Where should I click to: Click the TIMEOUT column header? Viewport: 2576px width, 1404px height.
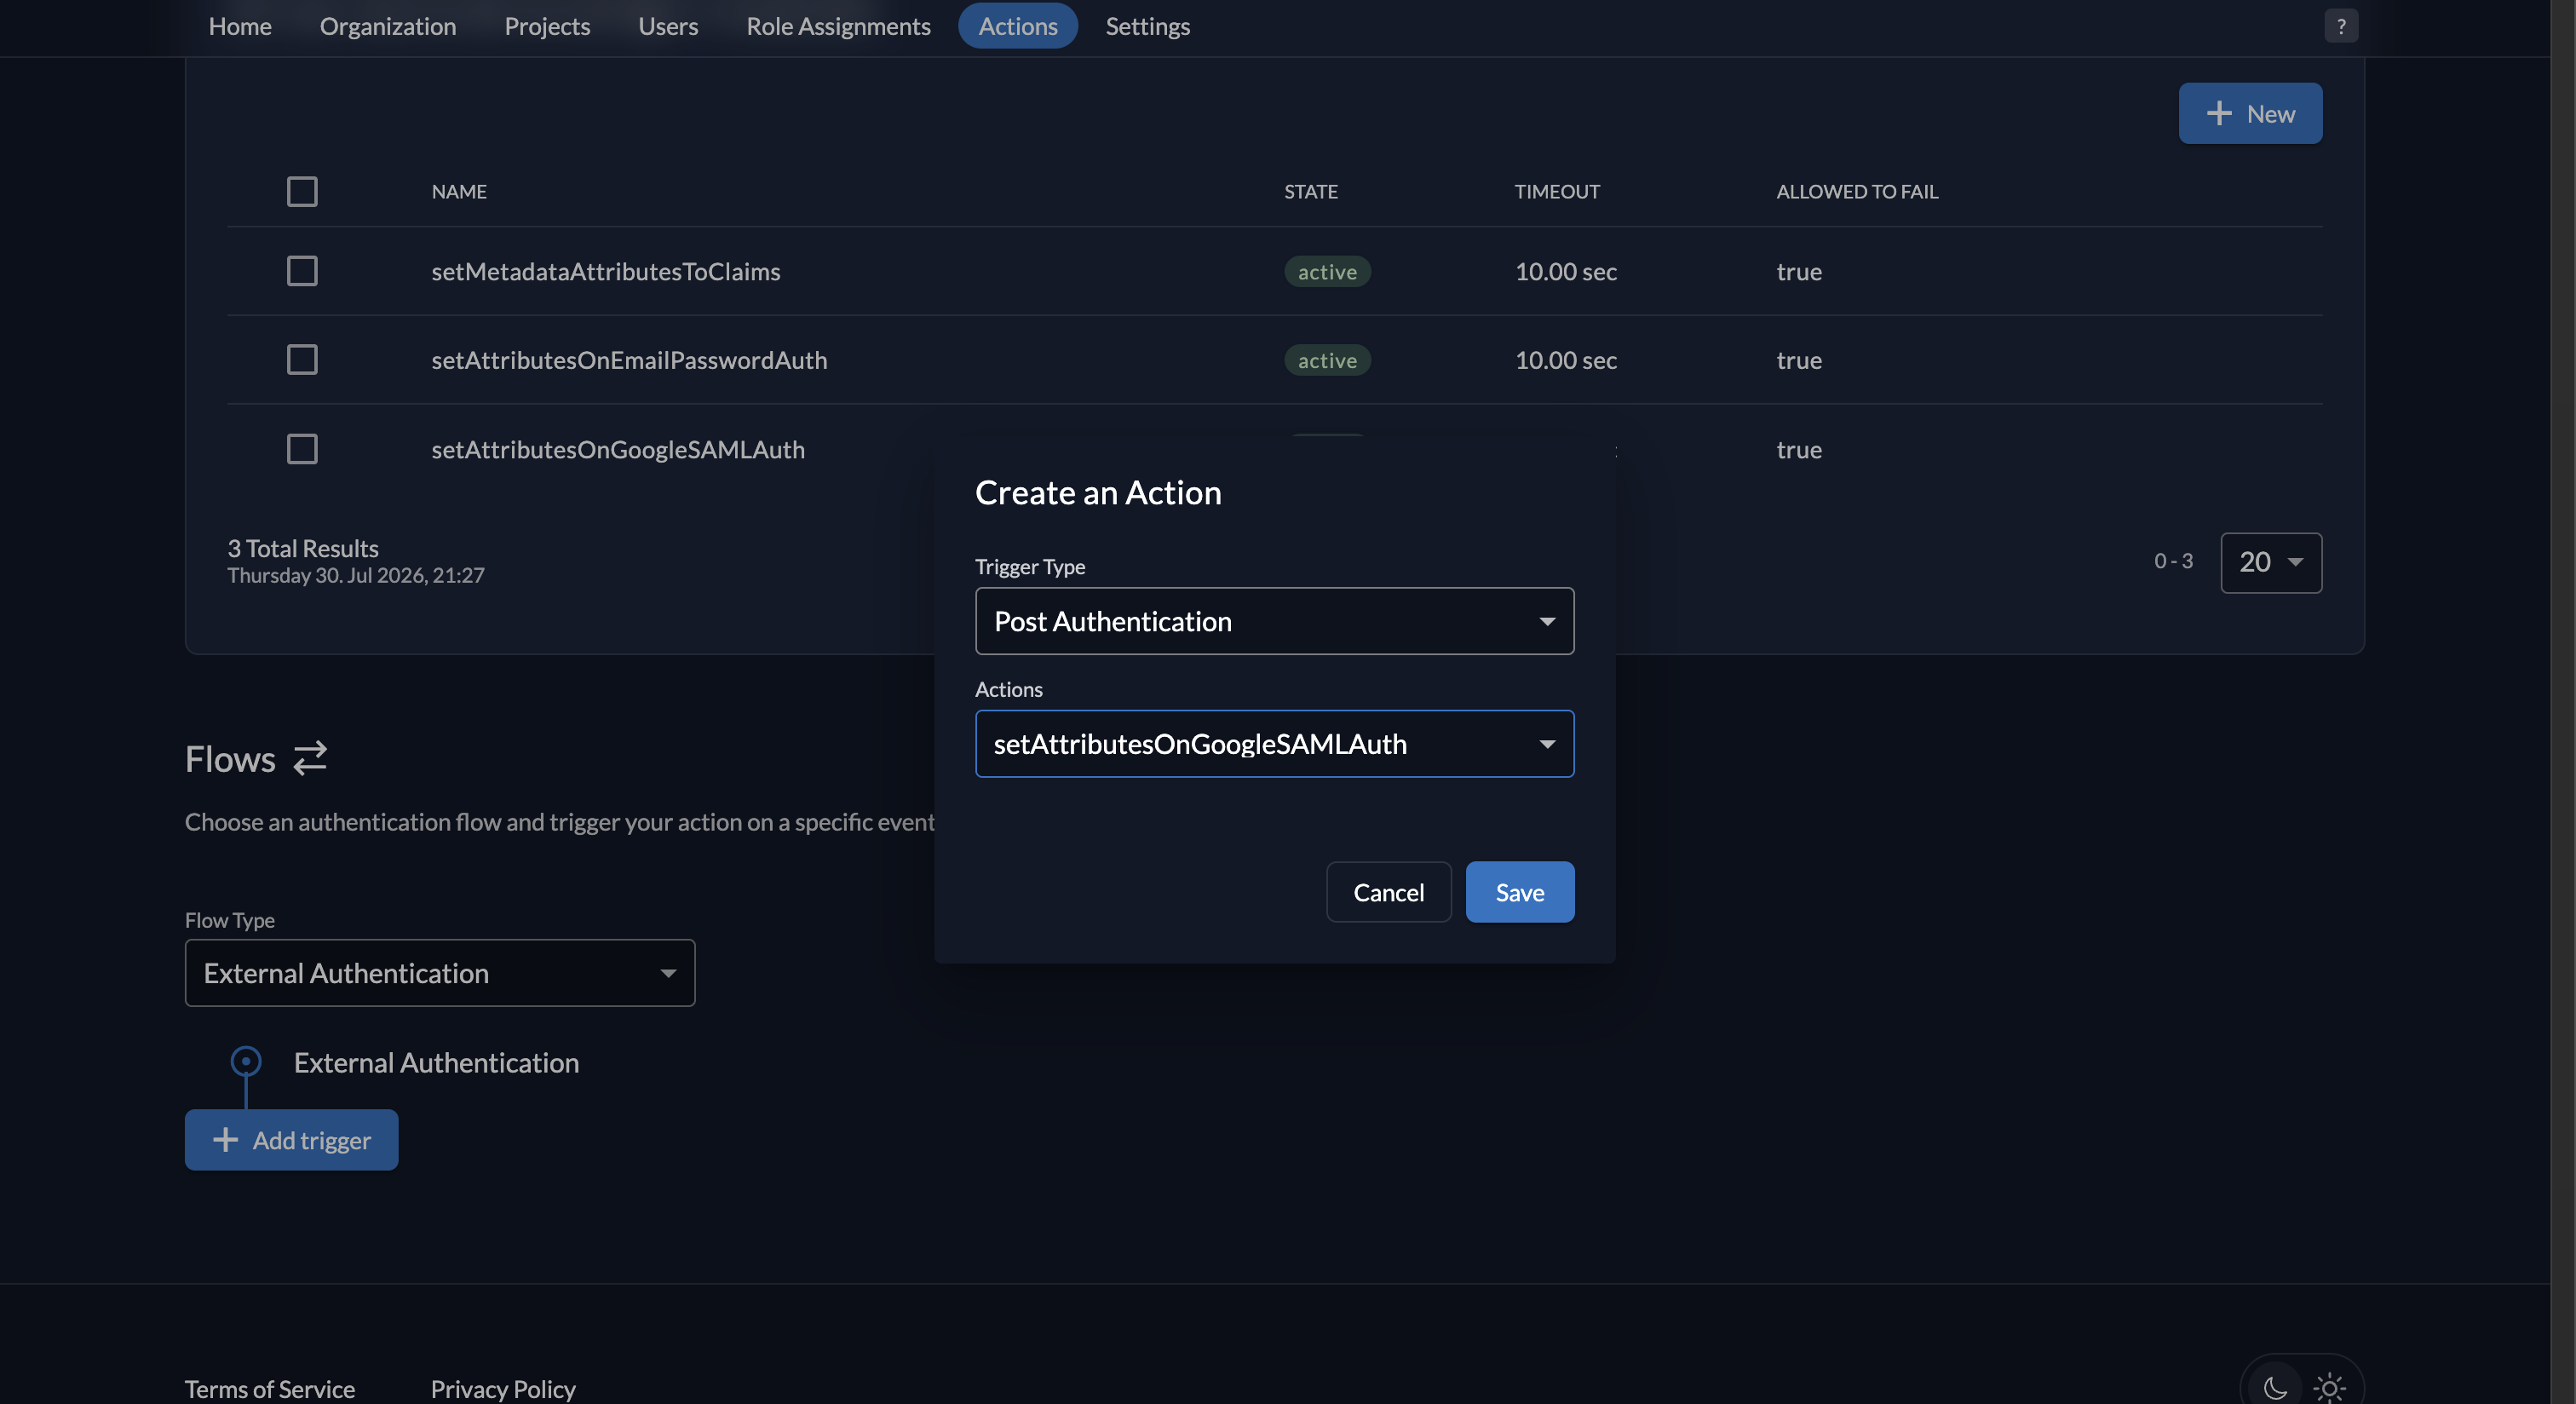[x=1557, y=191]
